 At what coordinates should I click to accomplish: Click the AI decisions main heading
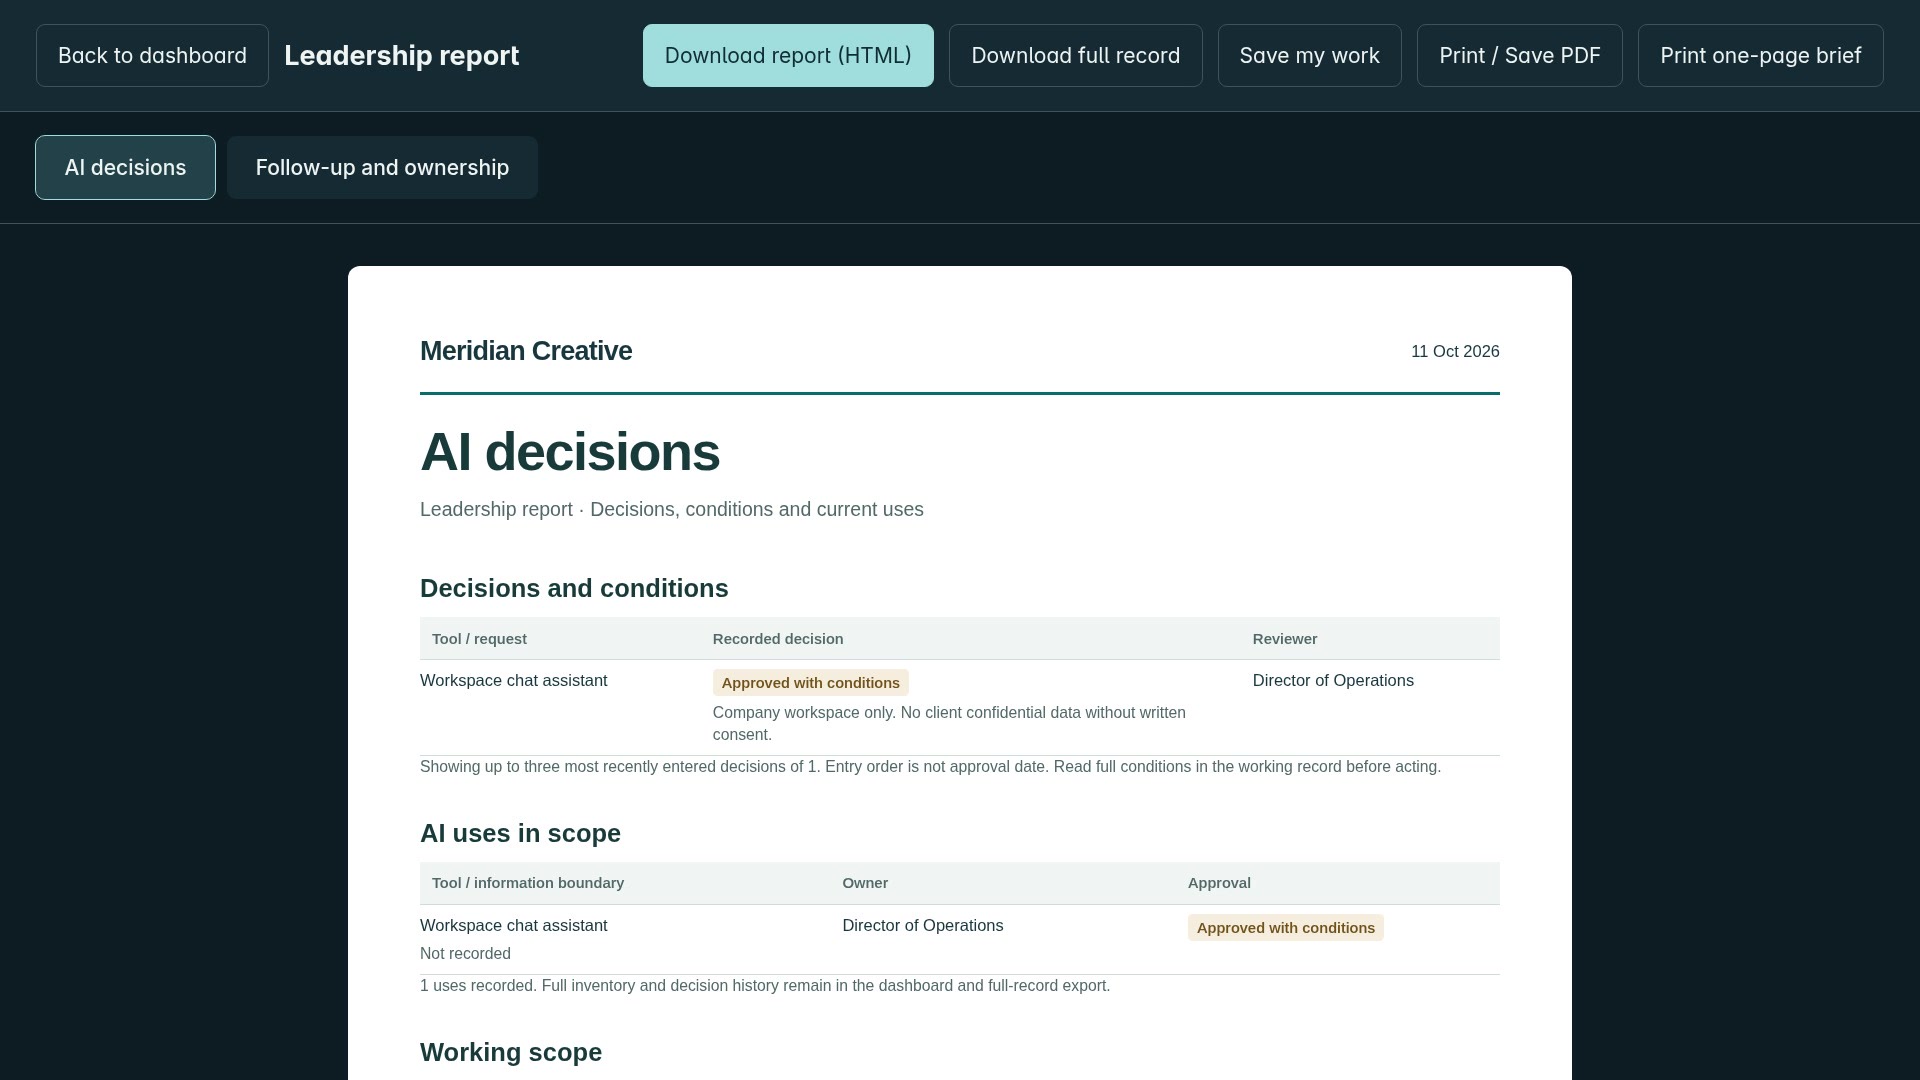click(x=570, y=452)
